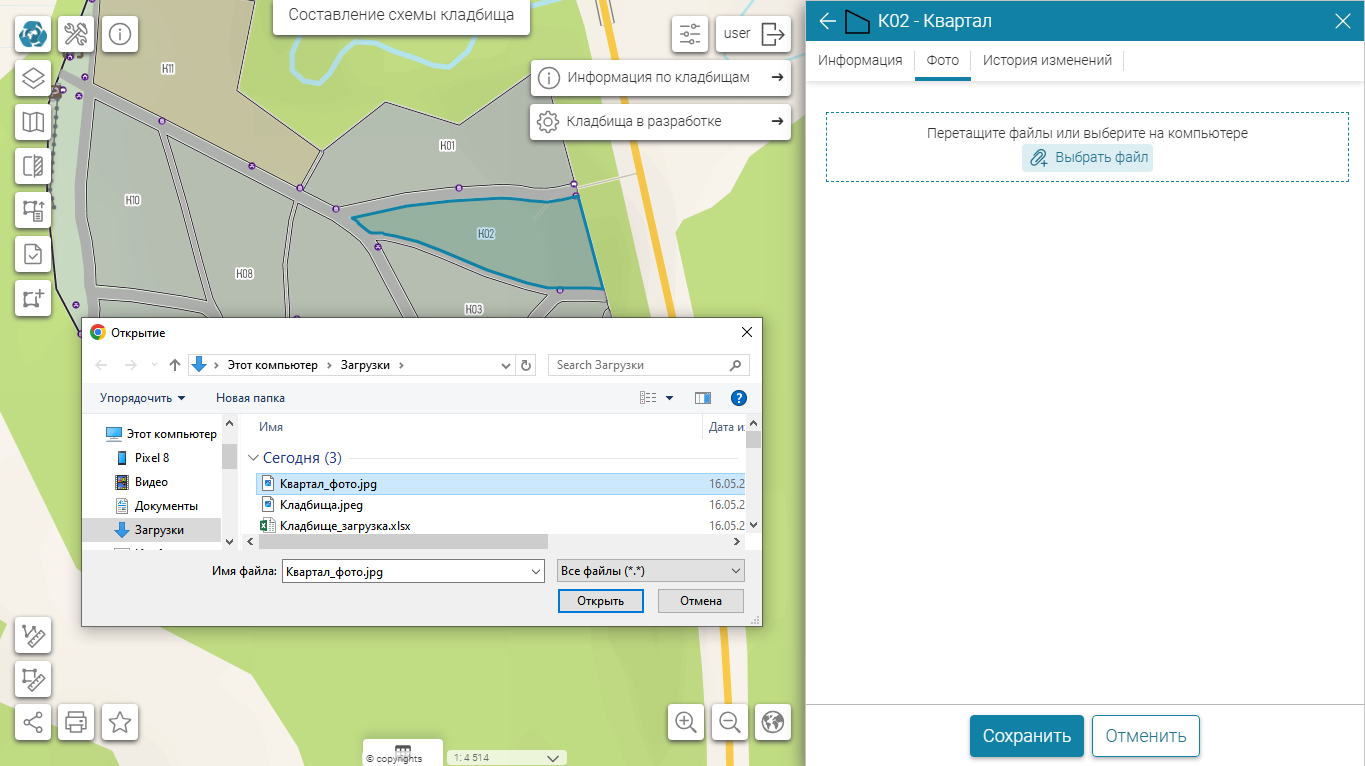Viewport: 1365px width, 766px height.
Task: Open map filter settings sliders icon
Action: tap(690, 34)
